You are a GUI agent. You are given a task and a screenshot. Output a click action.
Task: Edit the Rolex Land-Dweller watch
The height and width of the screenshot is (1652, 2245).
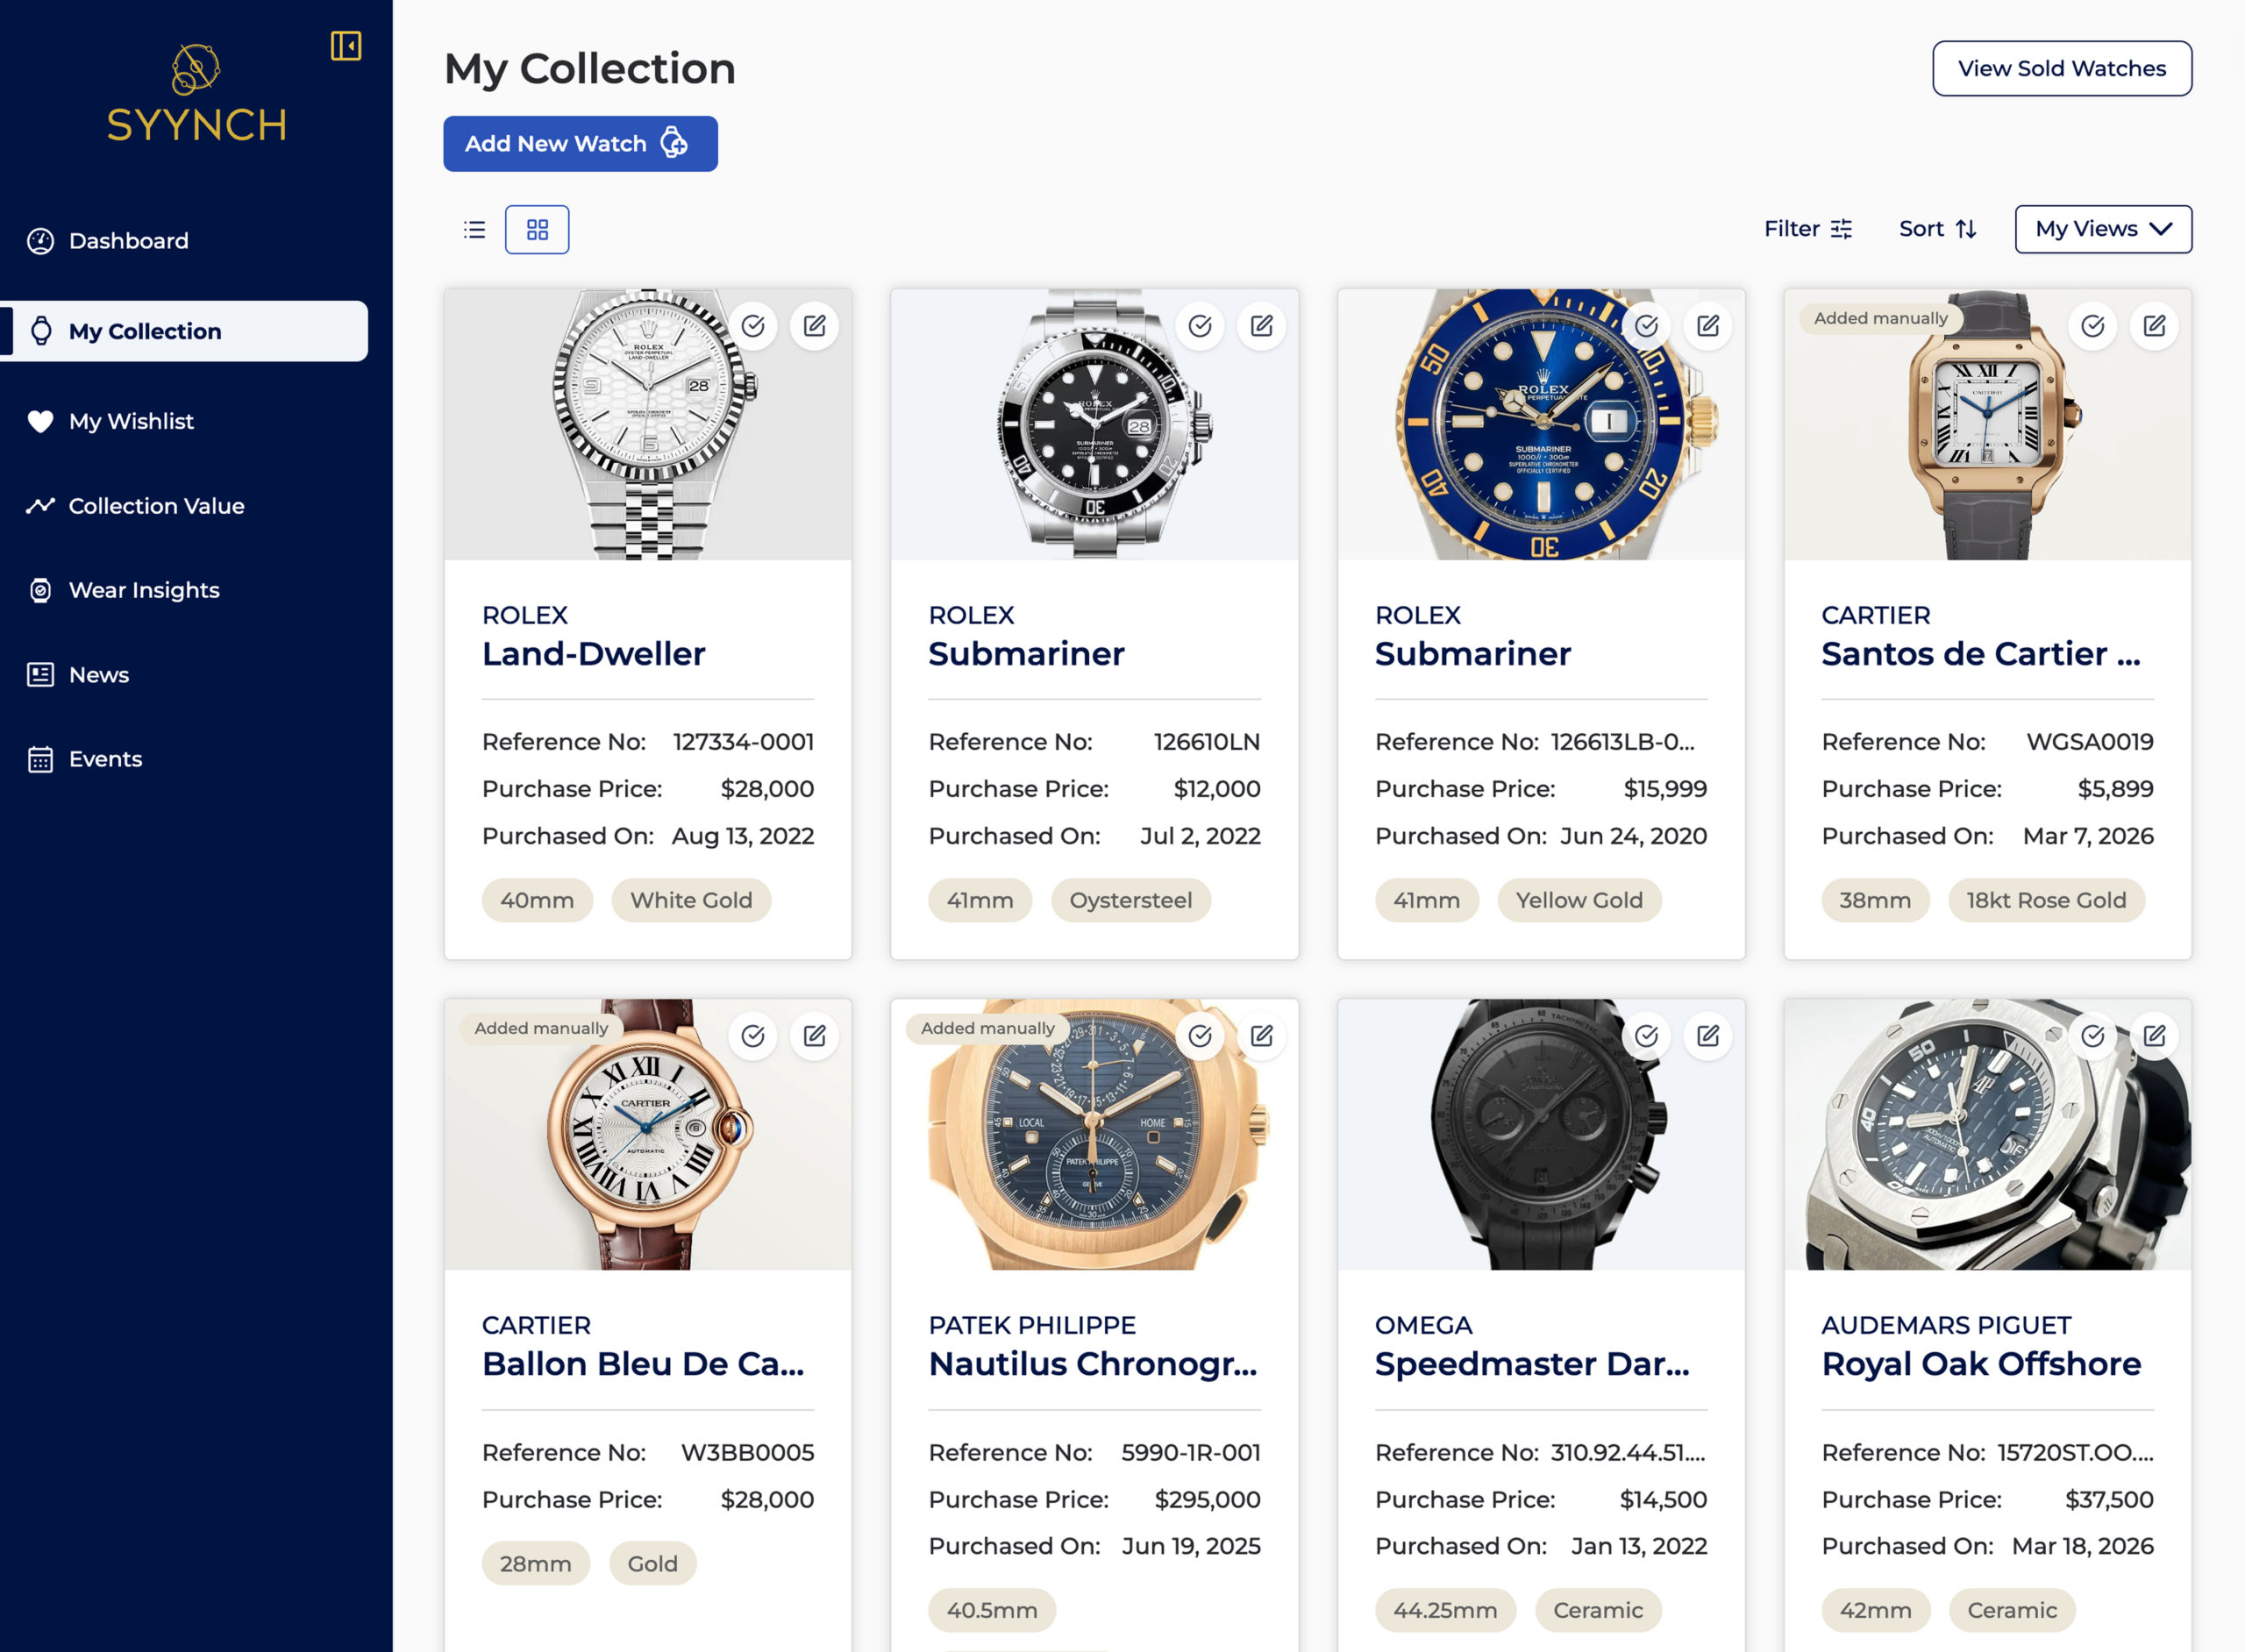coord(815,326)
